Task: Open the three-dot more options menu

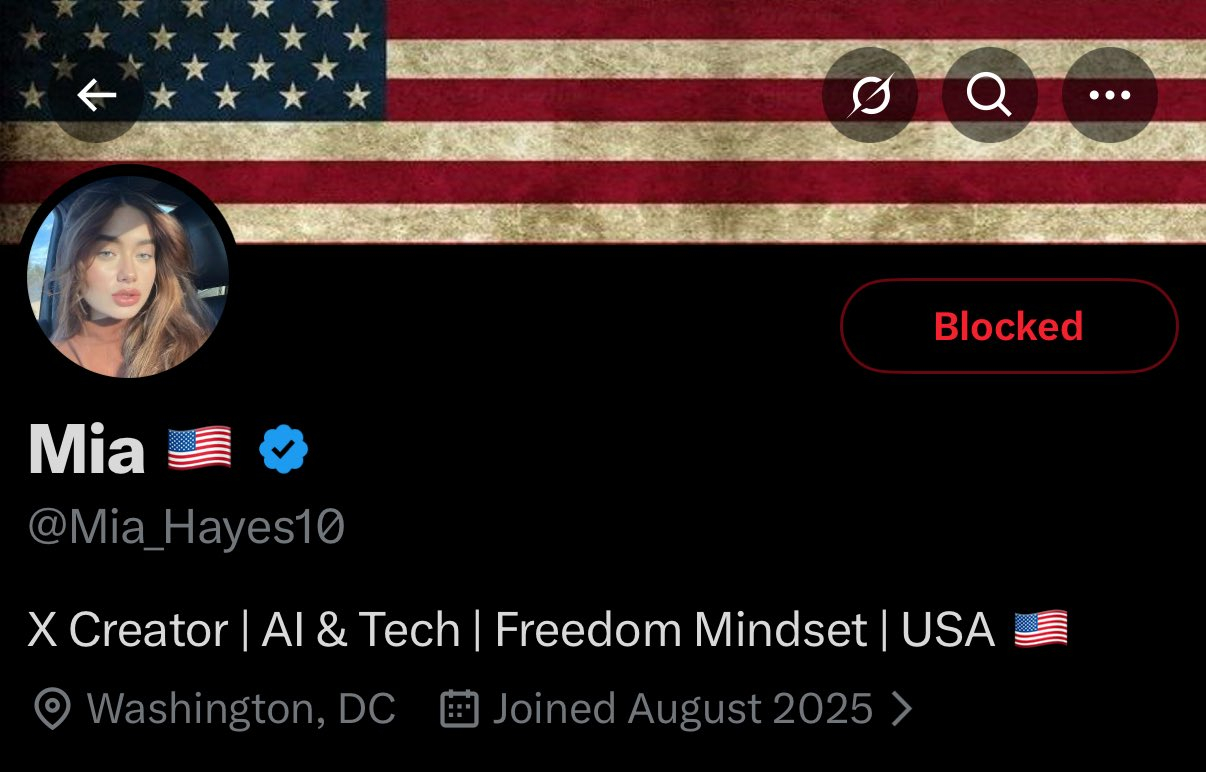Action: pos(1109,96)
